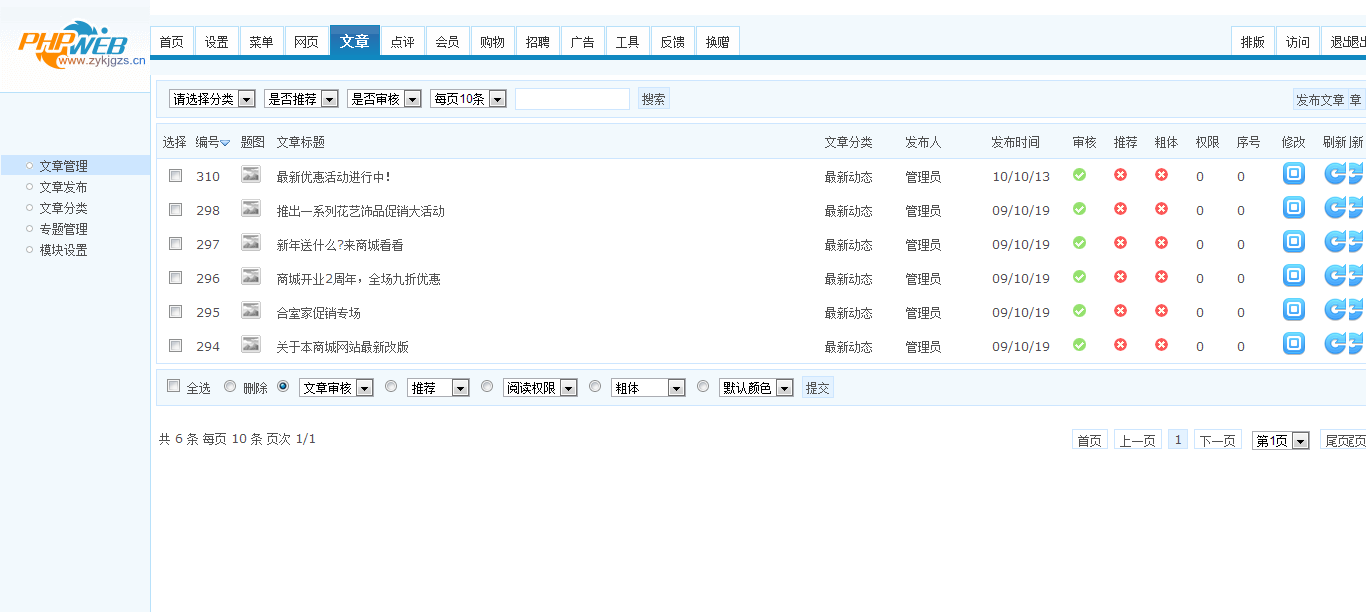Toggle red 粗体 cross for article 294
This screenshot has width=1366, height=612.
1162,345
